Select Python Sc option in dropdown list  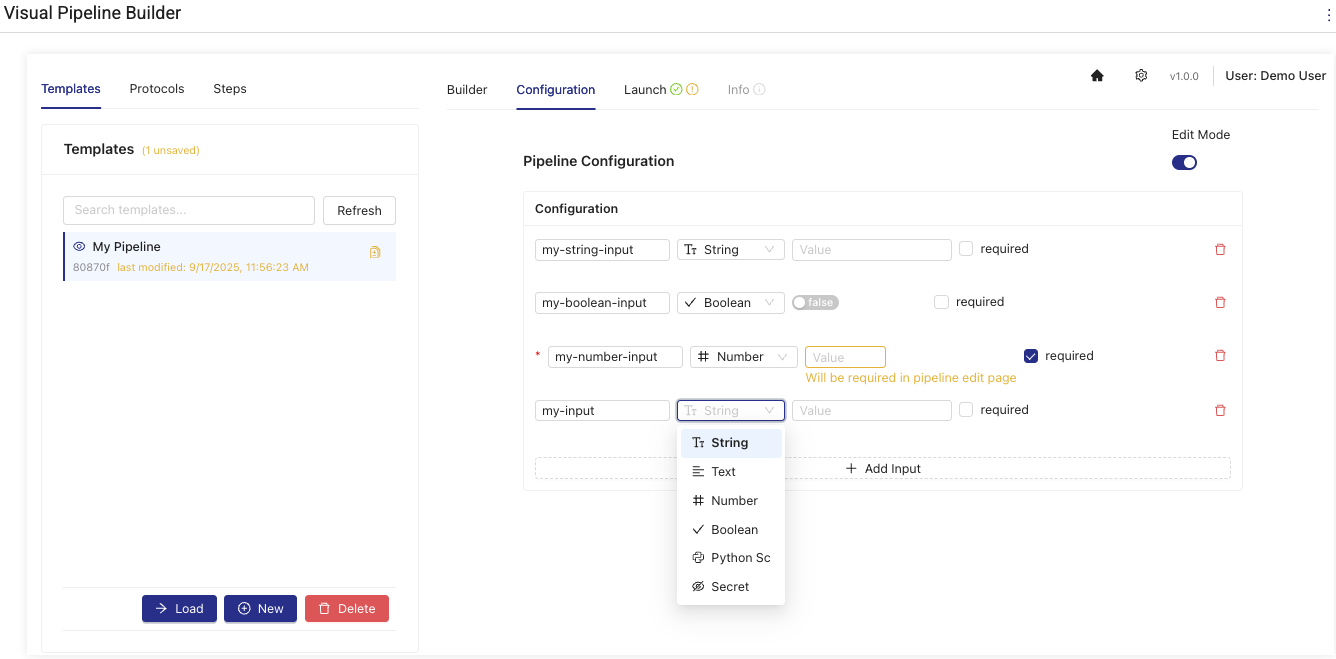[731, 558]
